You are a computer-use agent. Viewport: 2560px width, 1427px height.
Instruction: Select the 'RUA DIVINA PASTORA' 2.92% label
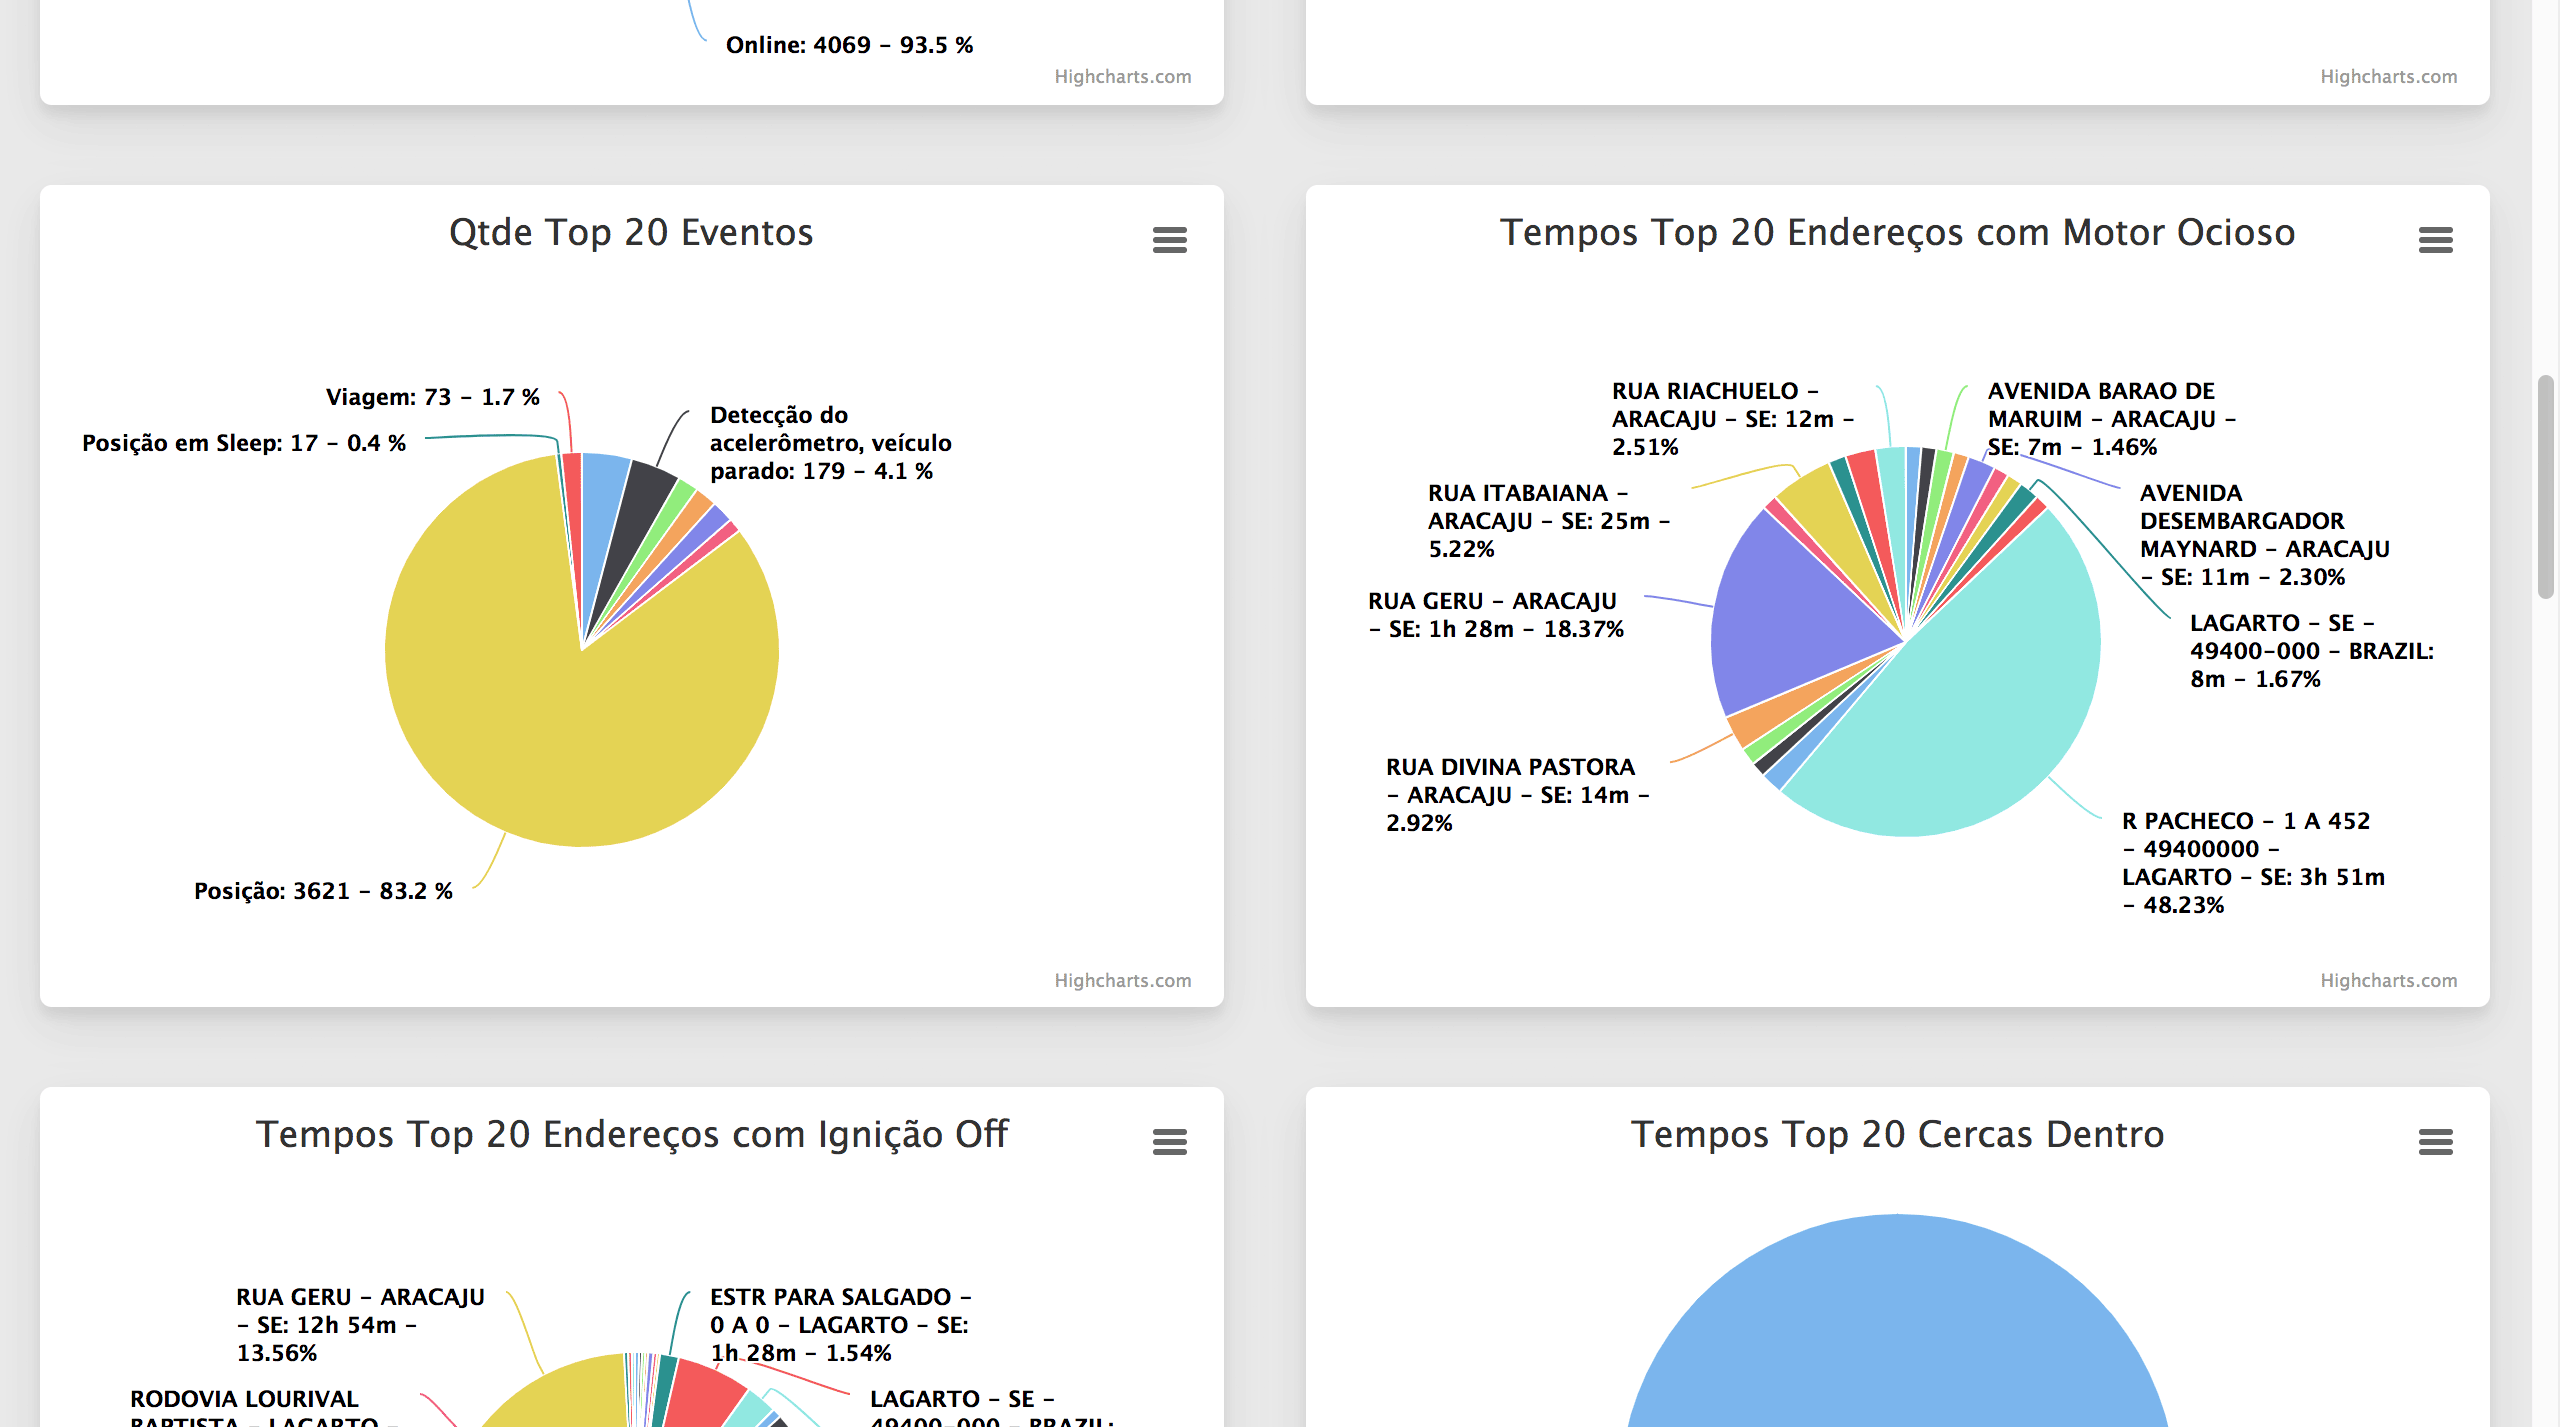(x=1518, y=795)
